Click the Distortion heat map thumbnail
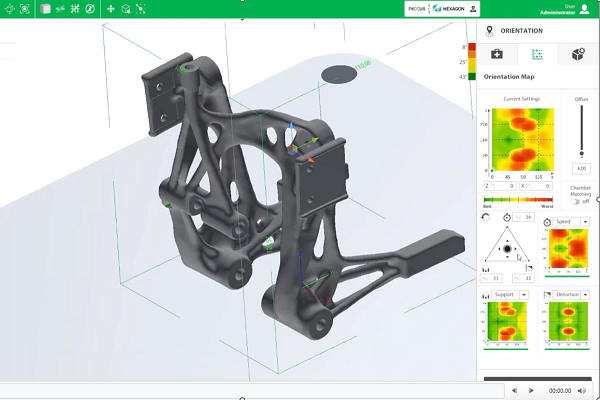This screenshot has height=400, width=600. 568,321
